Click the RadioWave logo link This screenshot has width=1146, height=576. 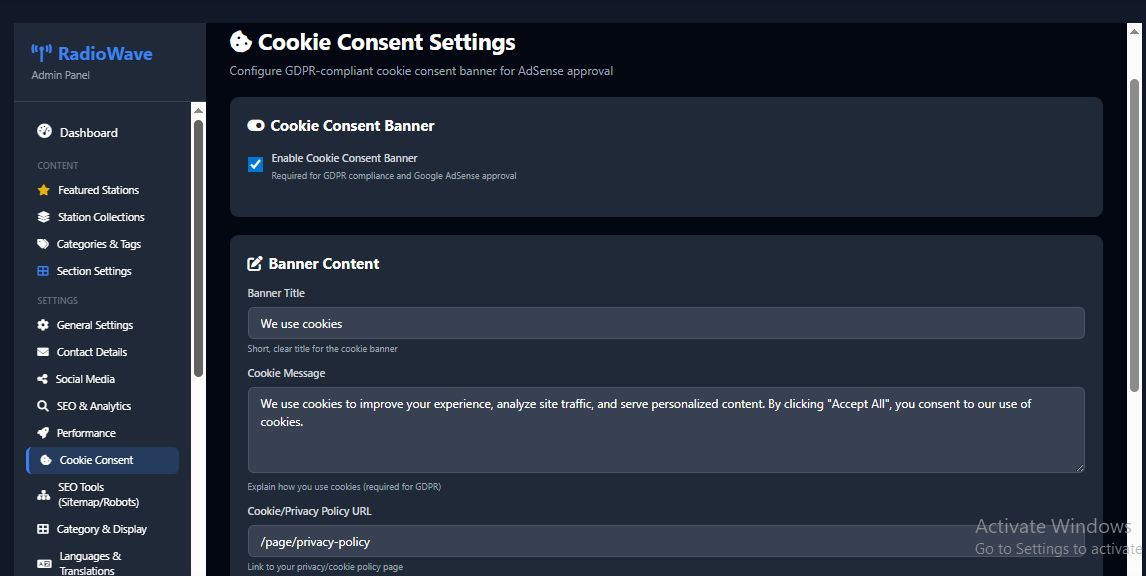92,54
